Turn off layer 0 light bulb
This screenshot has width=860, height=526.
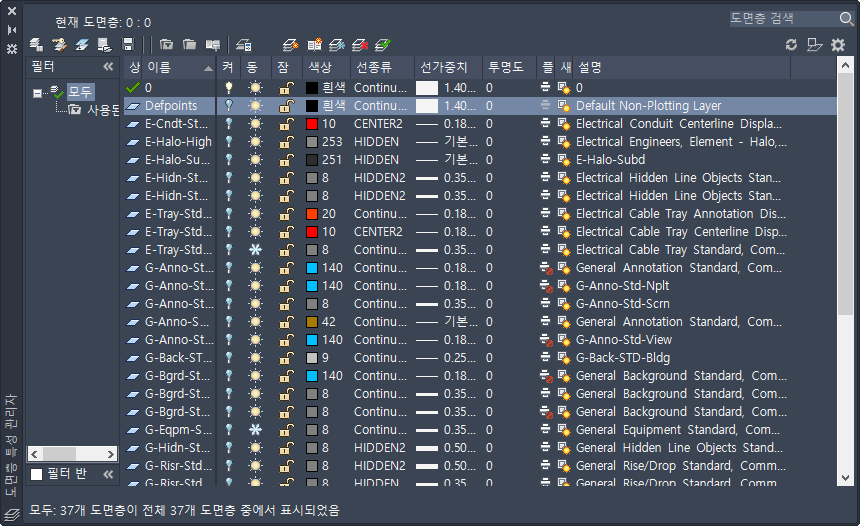pyautogui.click(x=229, y=88)
